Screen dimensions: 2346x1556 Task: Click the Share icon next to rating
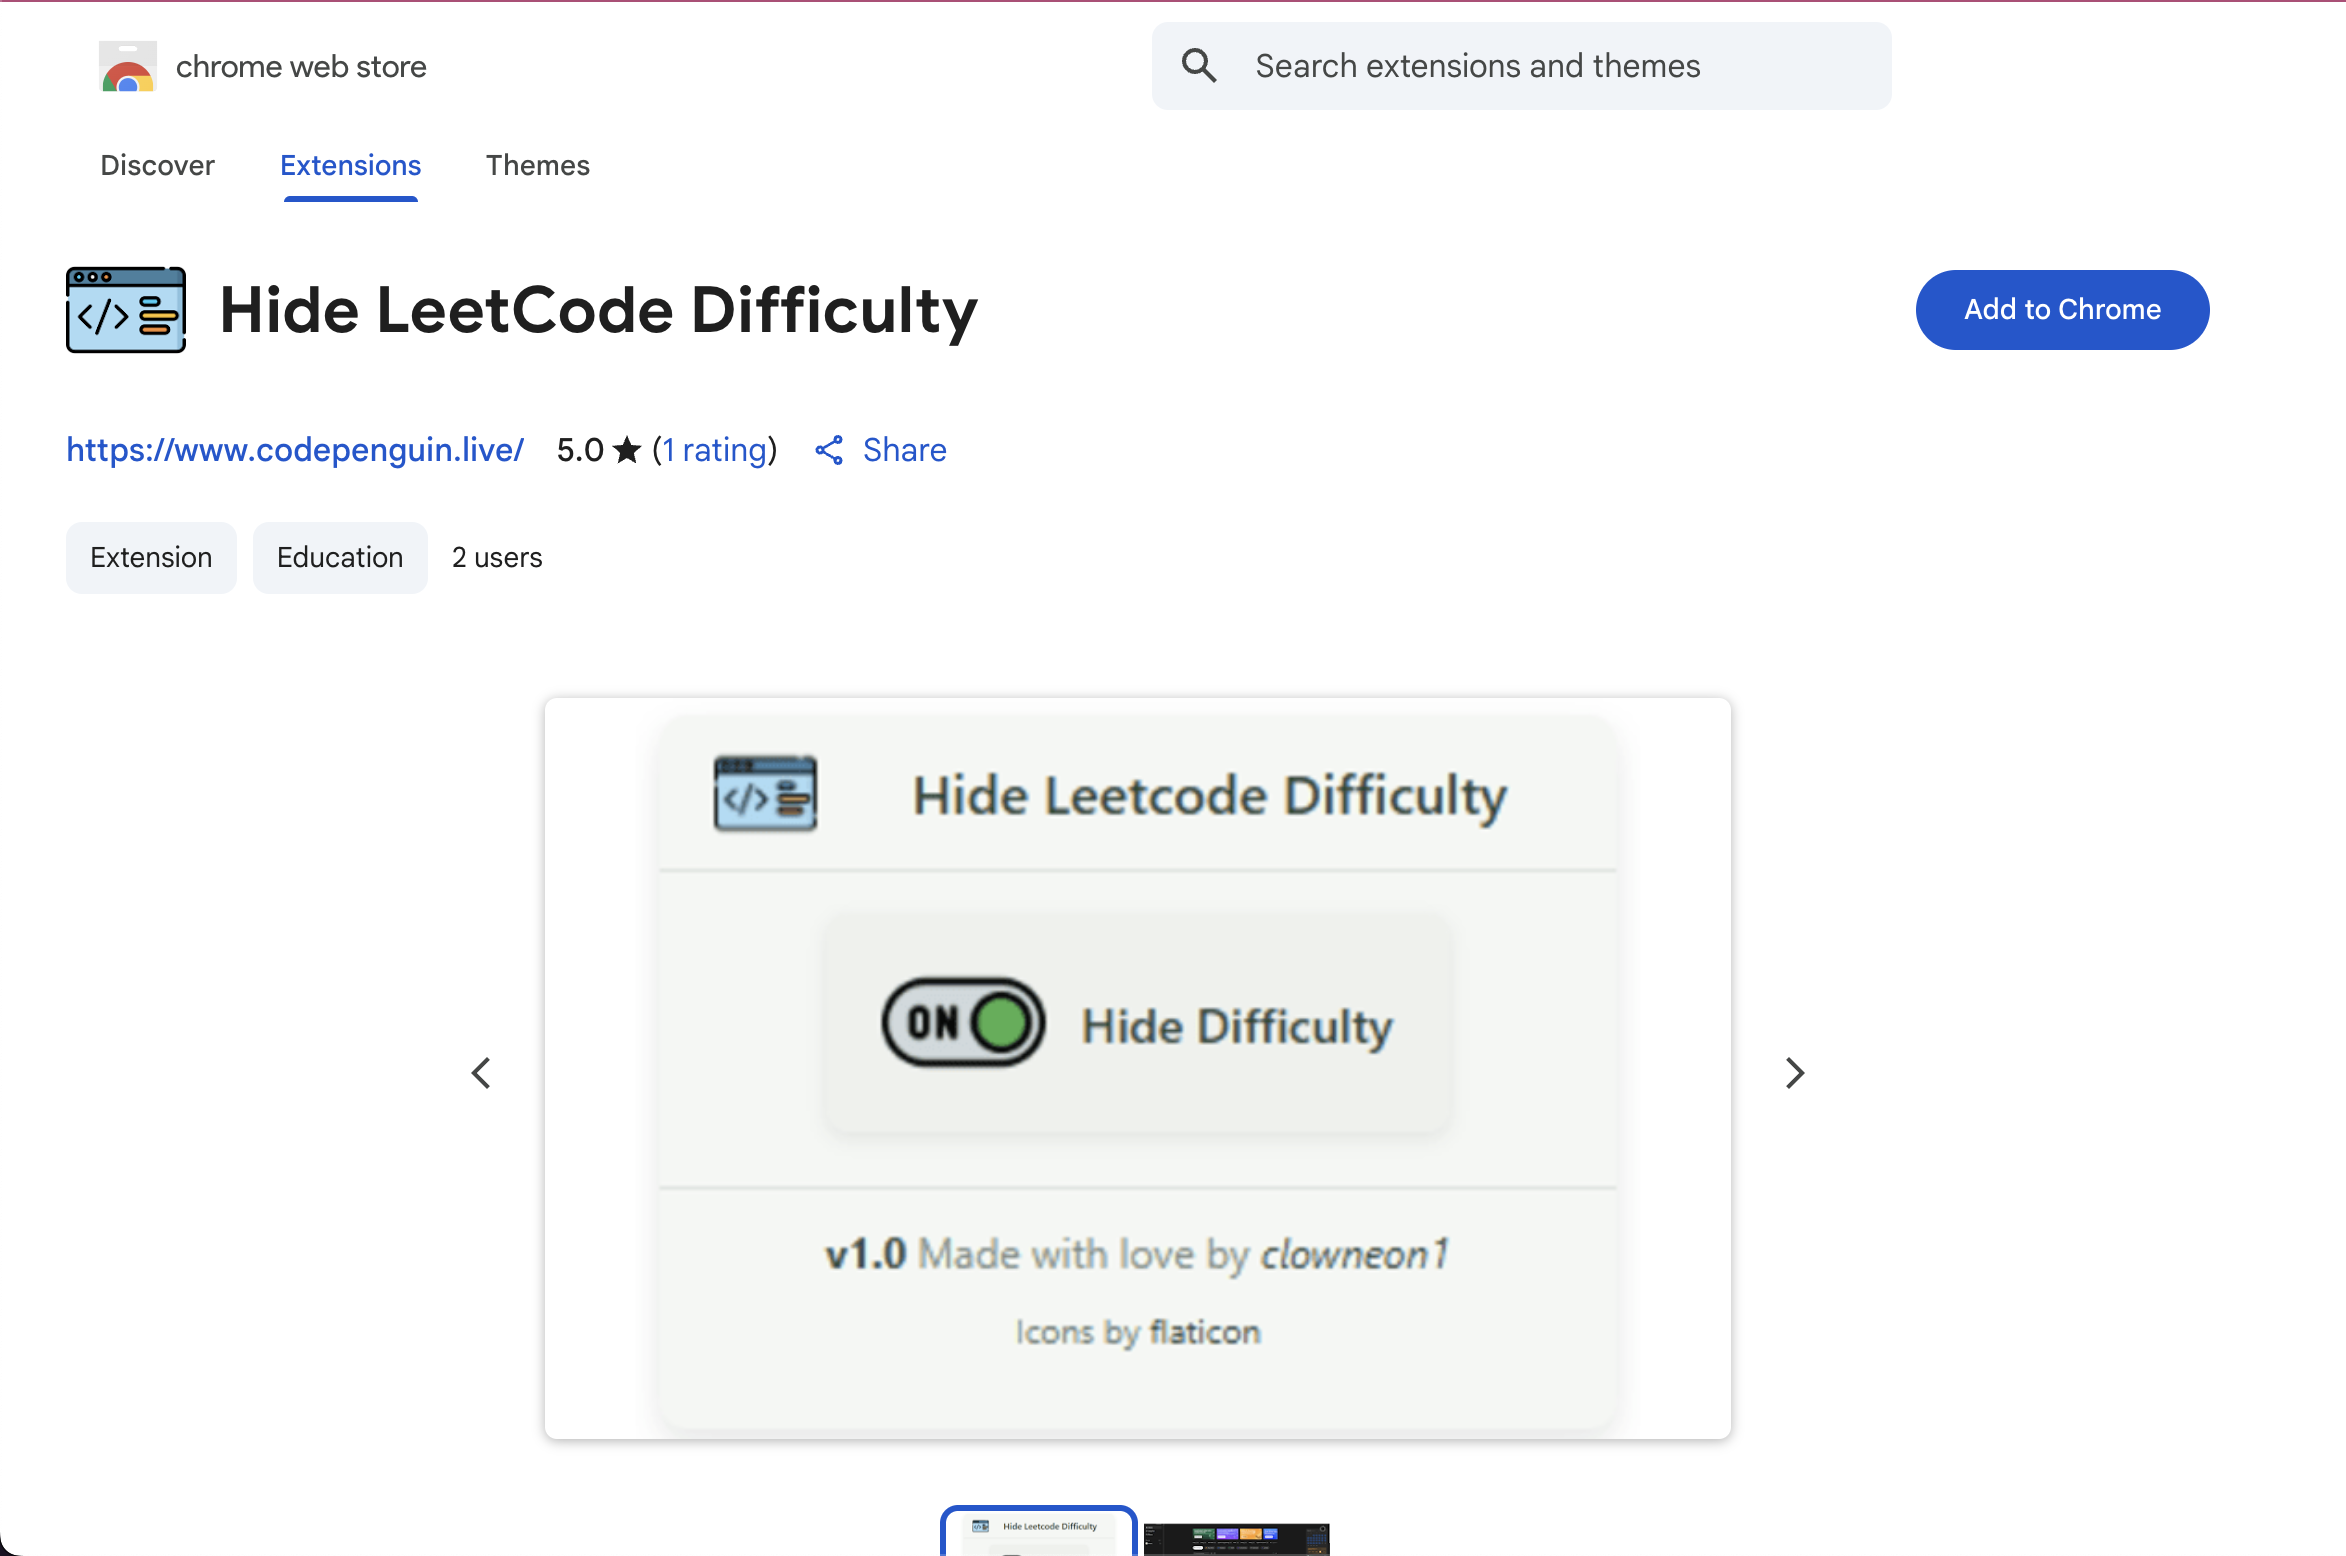829,450
